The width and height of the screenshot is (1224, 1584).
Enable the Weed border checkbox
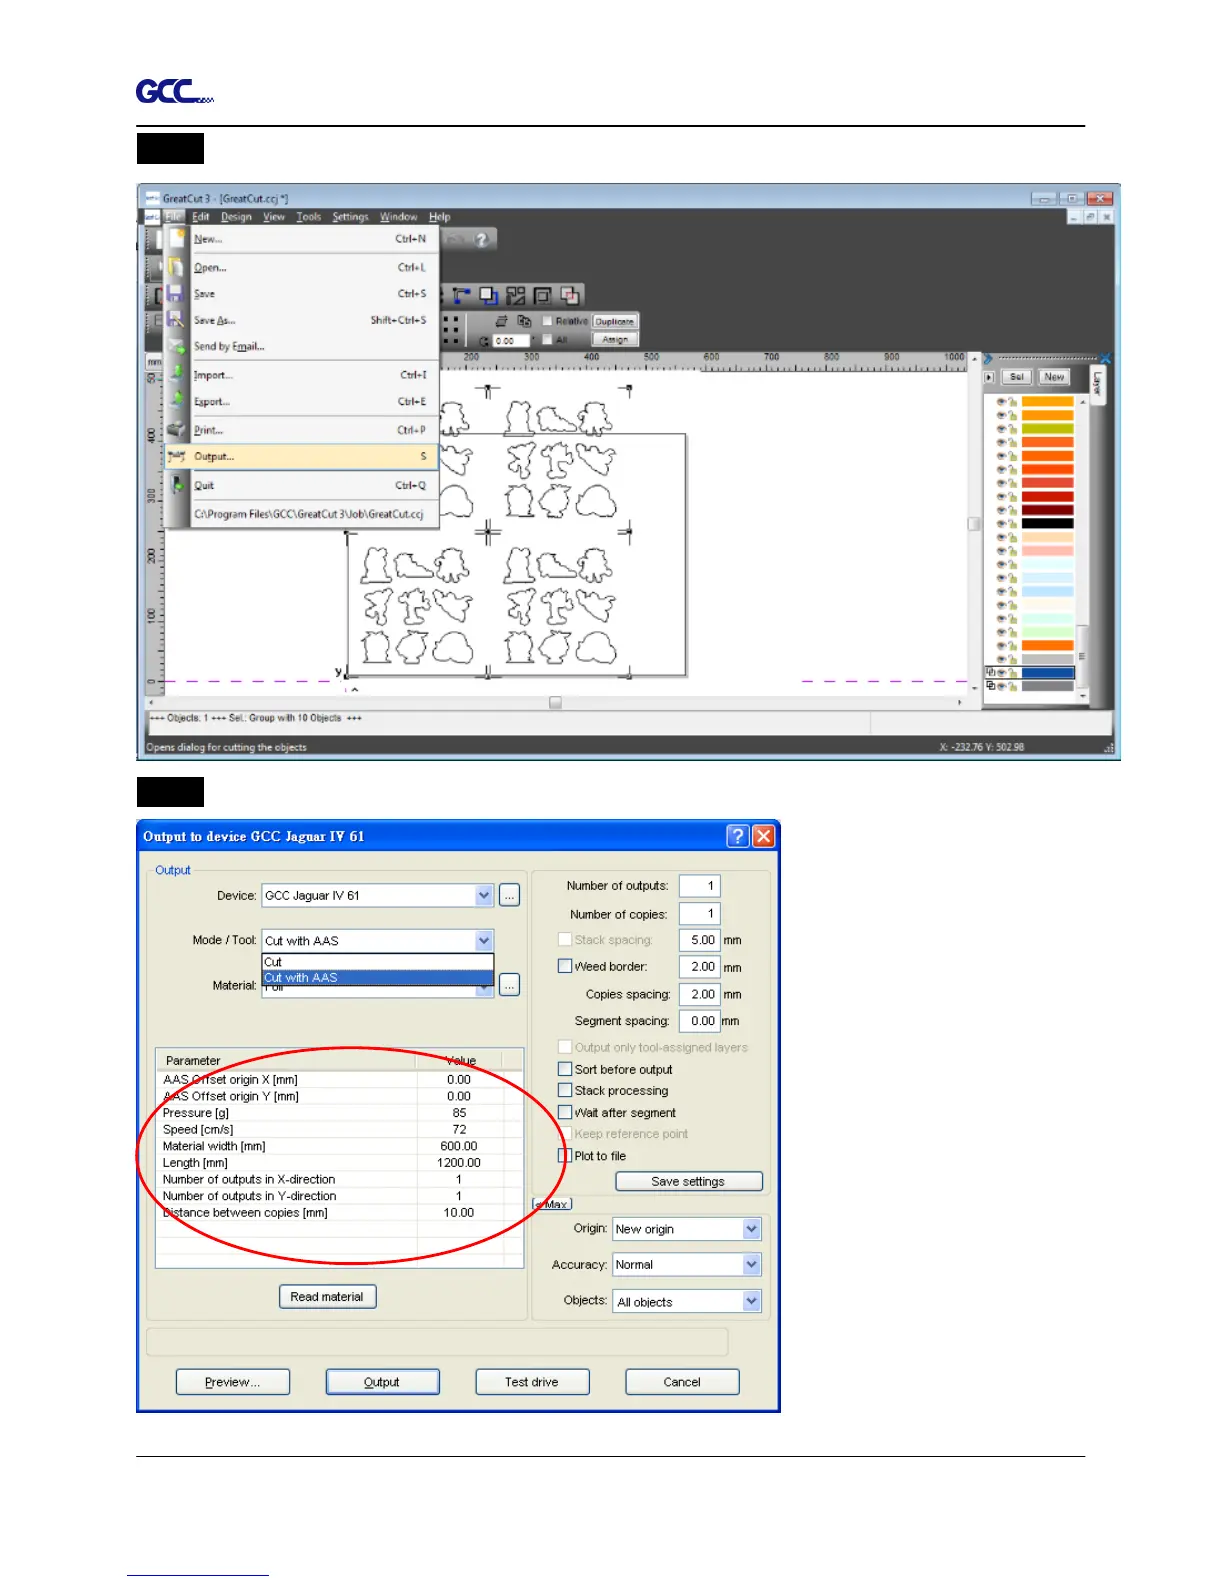click(565, 966)
